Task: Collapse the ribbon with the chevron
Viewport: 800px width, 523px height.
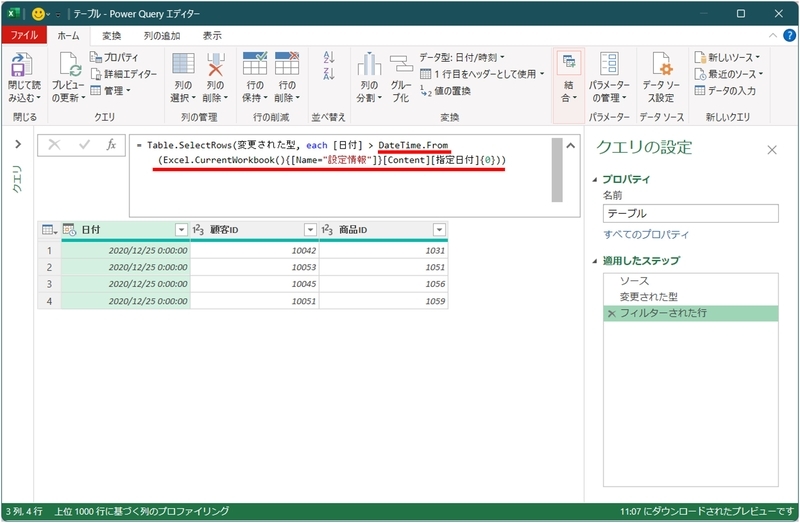Action: pyautogui.click(x=772, y=35)
